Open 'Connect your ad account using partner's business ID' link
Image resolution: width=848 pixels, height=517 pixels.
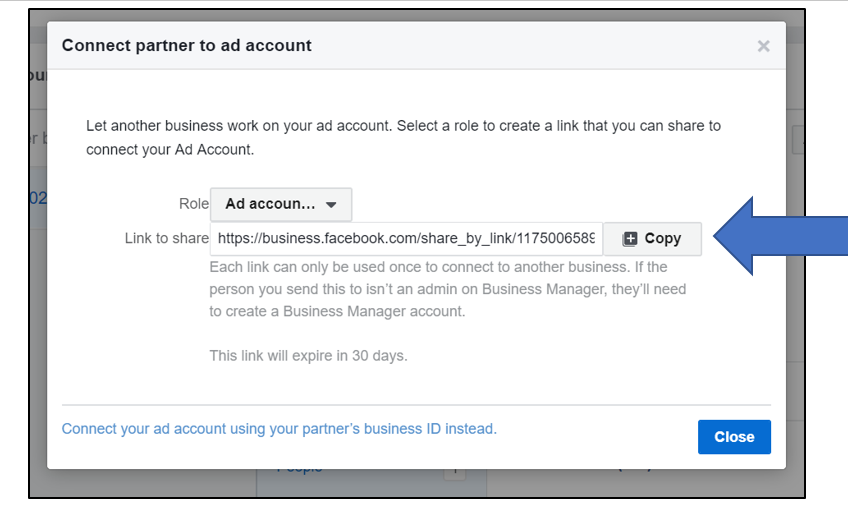[279, 429]
